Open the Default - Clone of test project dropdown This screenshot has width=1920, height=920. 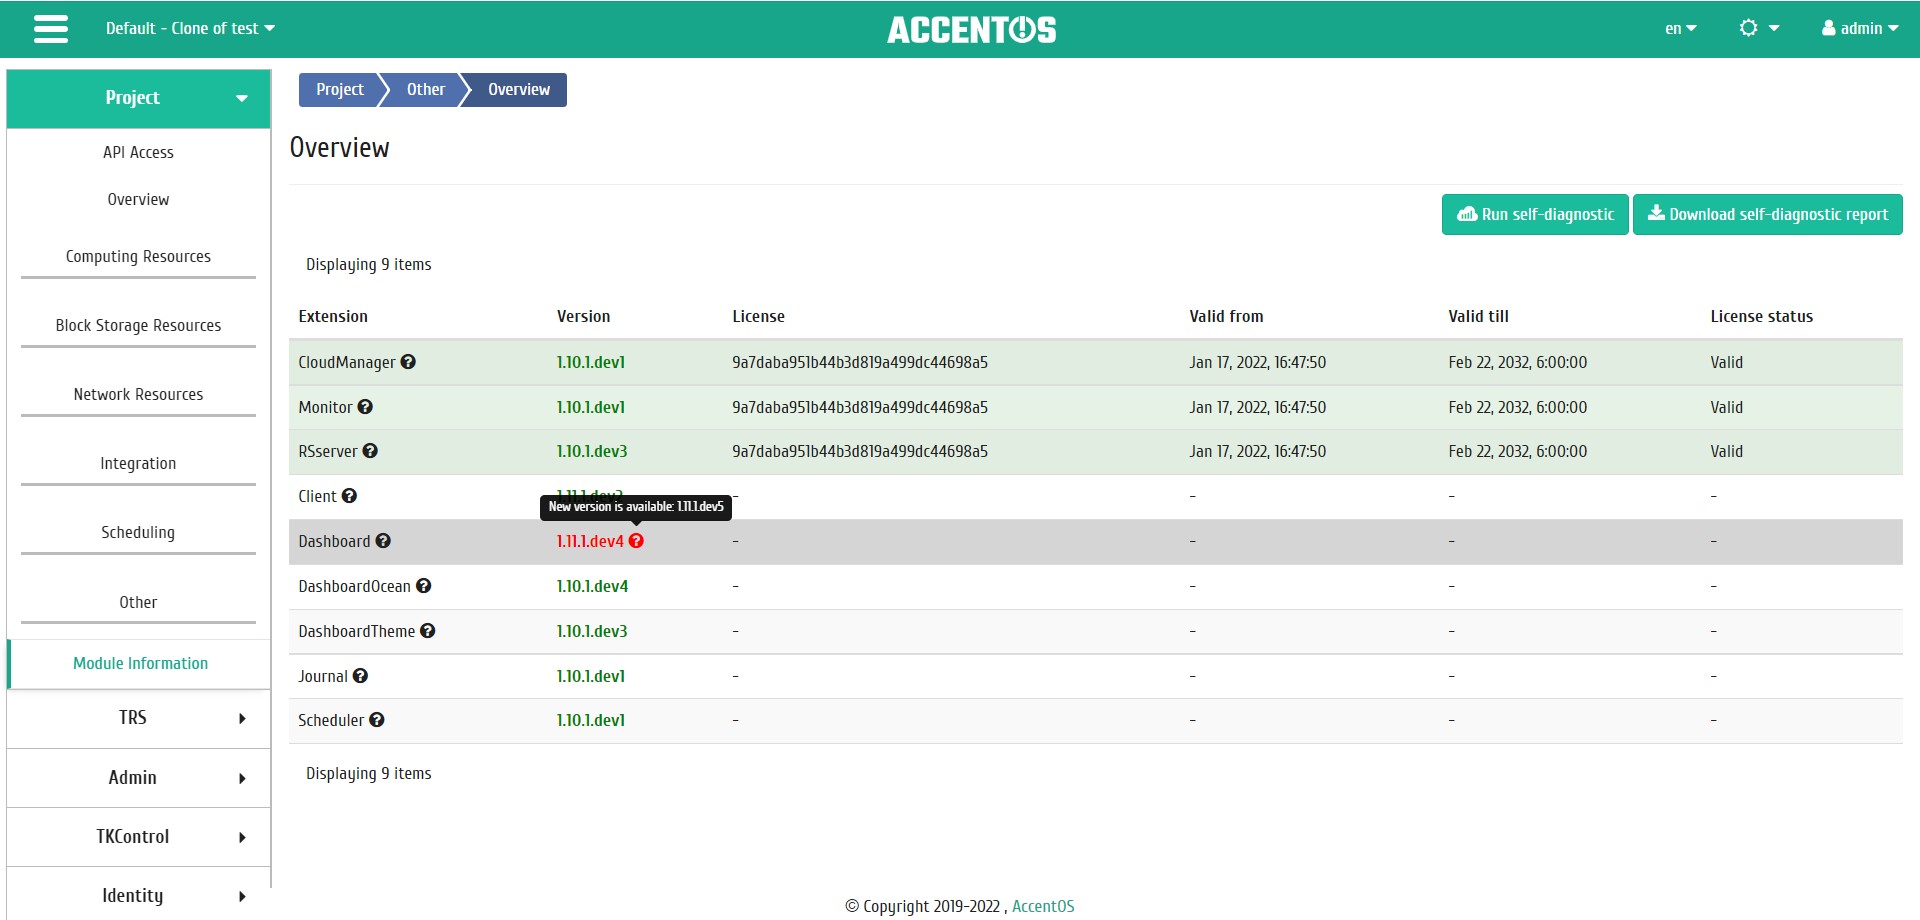click(190, 29)
